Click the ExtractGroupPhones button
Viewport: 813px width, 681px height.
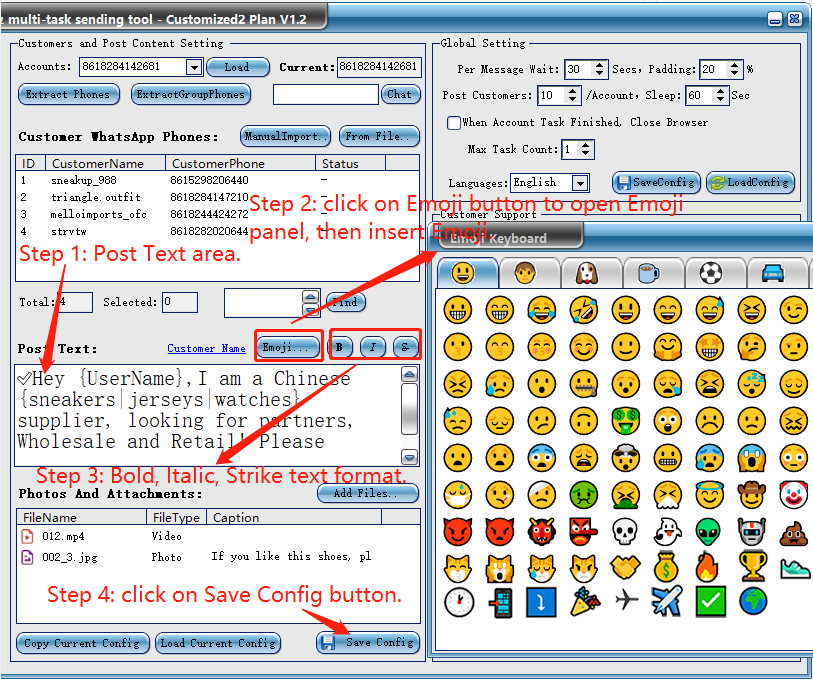tap(191, 94)
